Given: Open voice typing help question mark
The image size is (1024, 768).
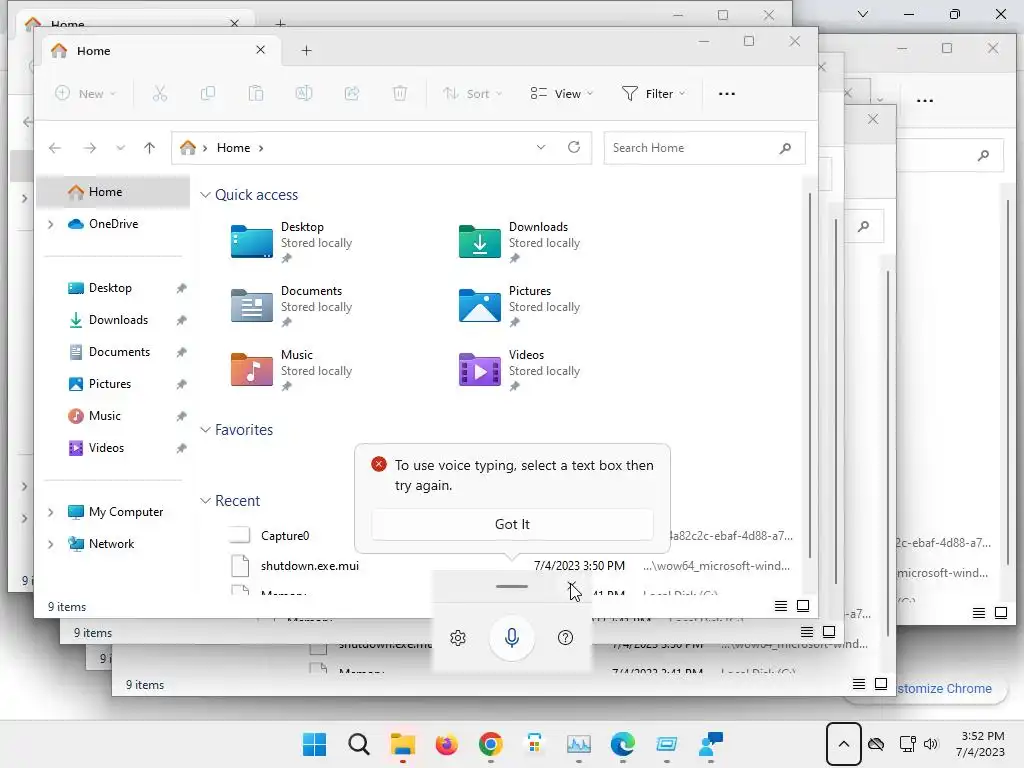Looking at the screenshot, I should point(566,638).
